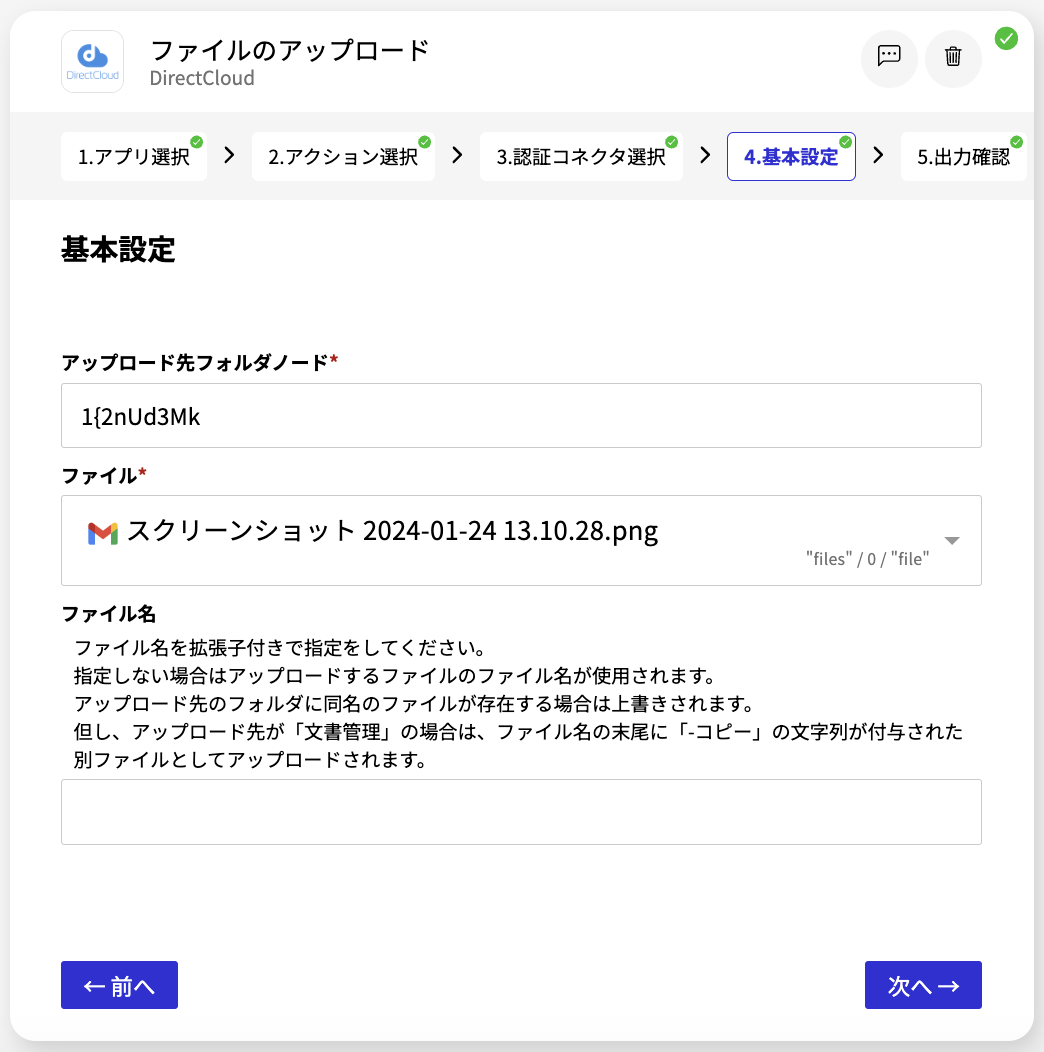Click the ファイルのアップロード title text

290,50
